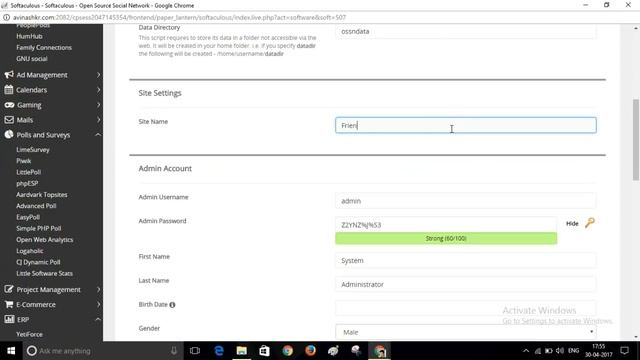Click Admin Password field
This screenshot has height=360, width=640.
tap(446, 225)
